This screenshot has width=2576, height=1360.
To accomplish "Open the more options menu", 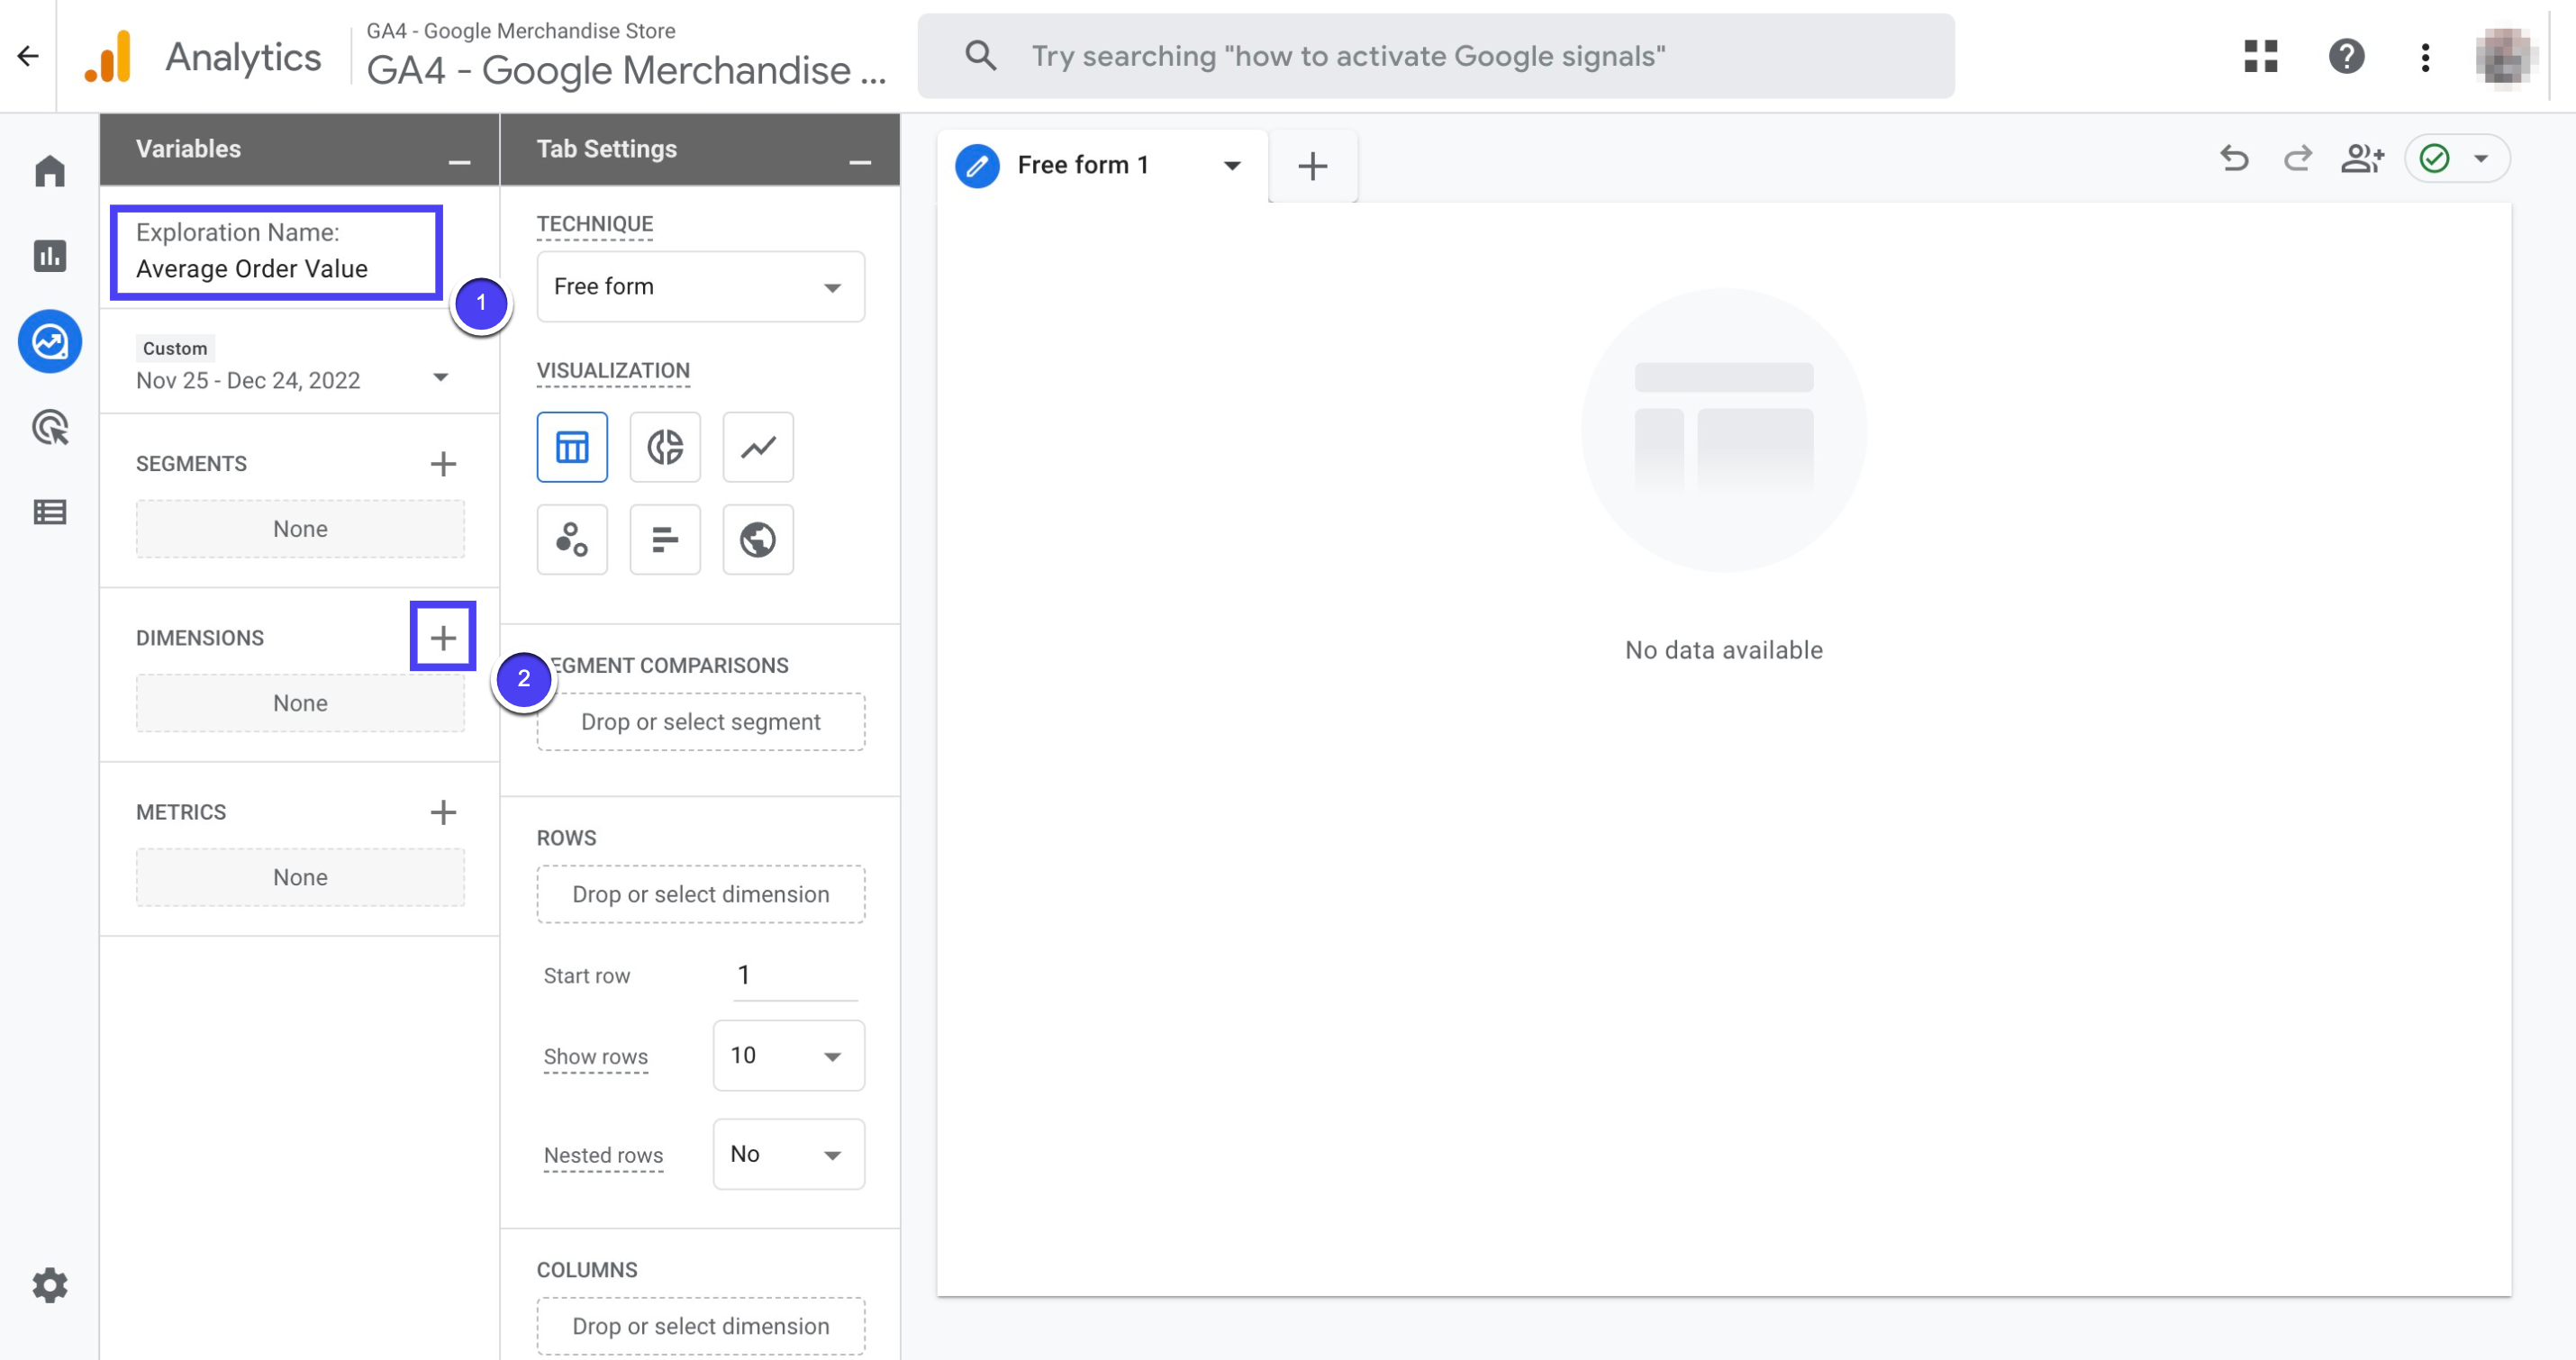I will (2425, 56).
